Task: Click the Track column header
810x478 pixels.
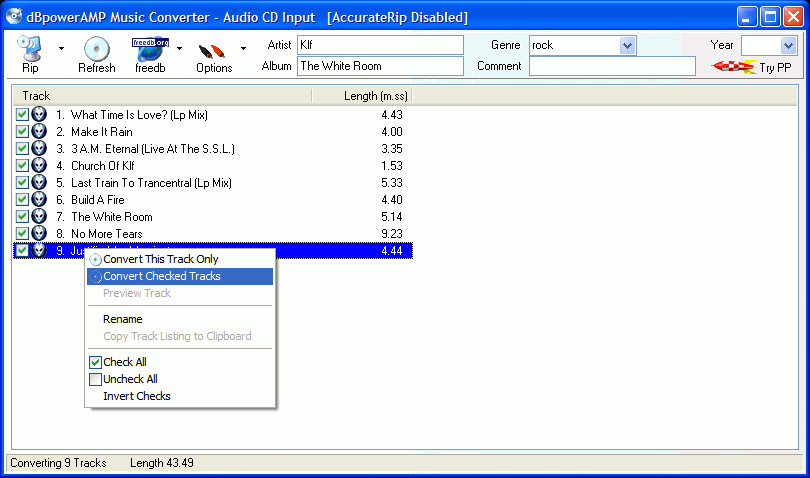Action: pyautogui.click(x=162, y=96)
